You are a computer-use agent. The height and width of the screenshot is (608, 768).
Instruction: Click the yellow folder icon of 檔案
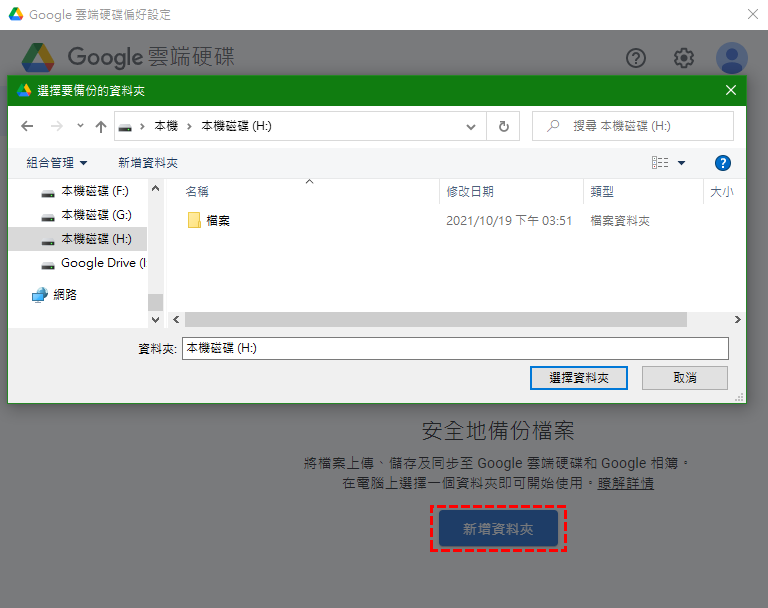(x=194, y=220)
